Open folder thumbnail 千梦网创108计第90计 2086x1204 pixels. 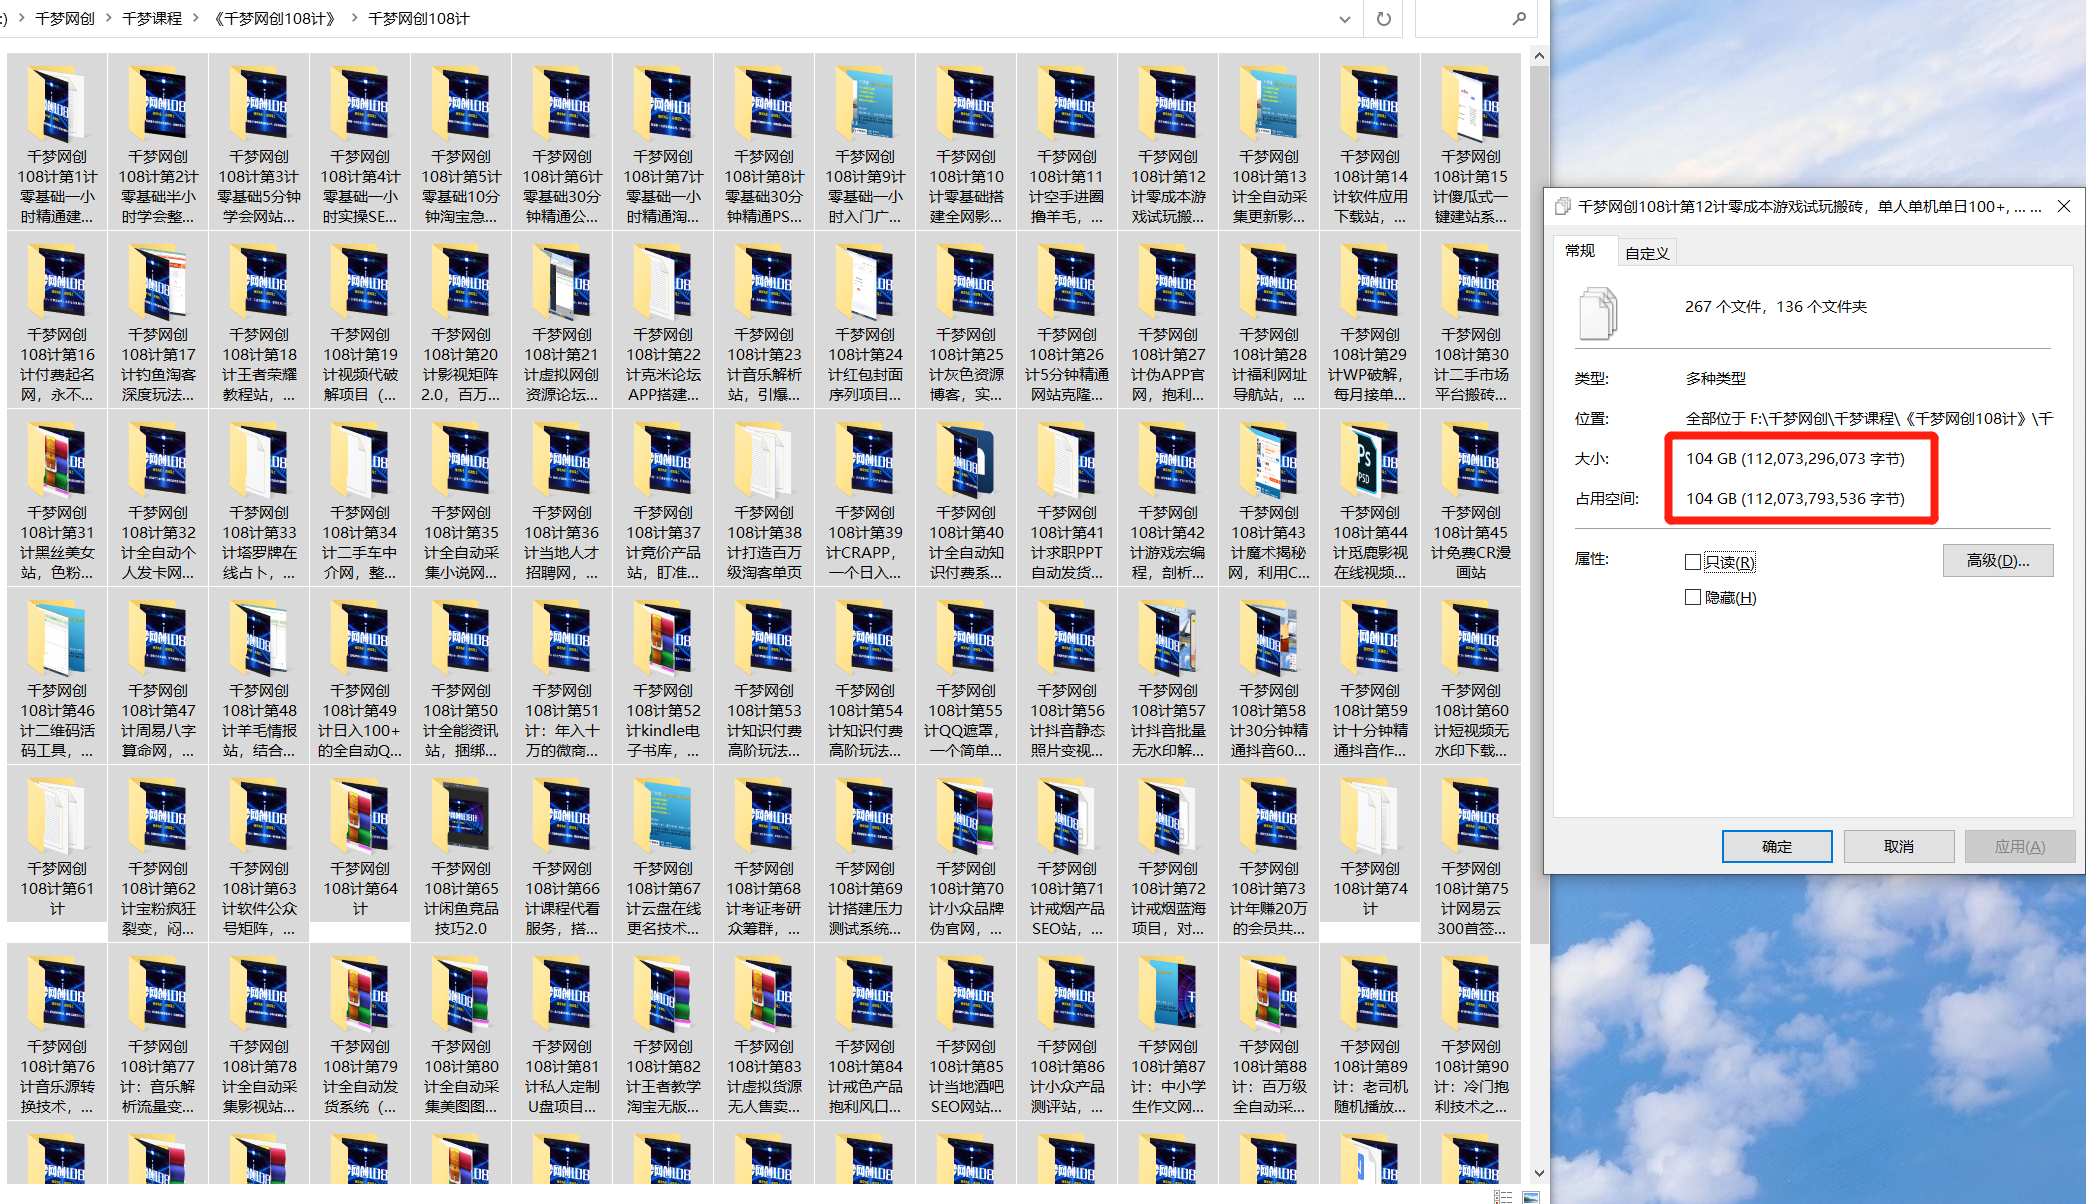tap(1470, 995)
